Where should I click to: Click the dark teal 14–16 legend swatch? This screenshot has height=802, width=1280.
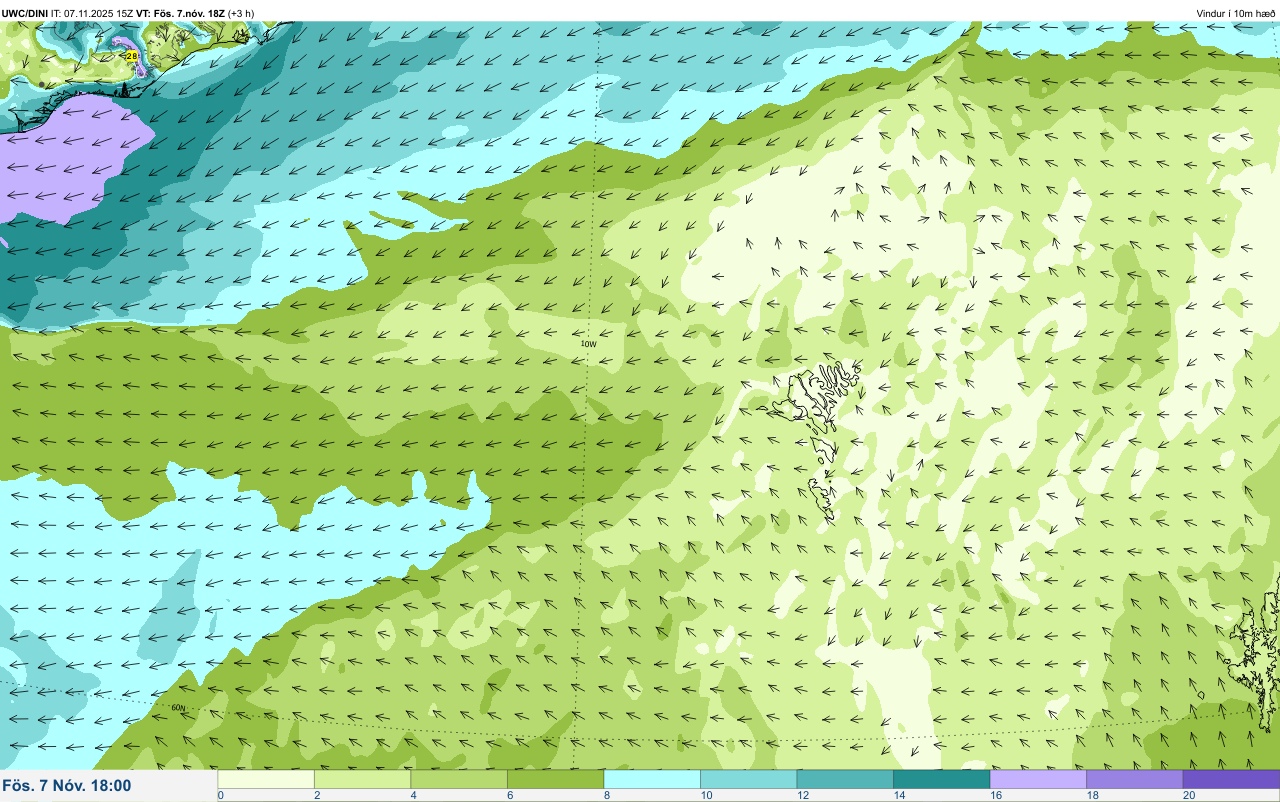[941, 779]
